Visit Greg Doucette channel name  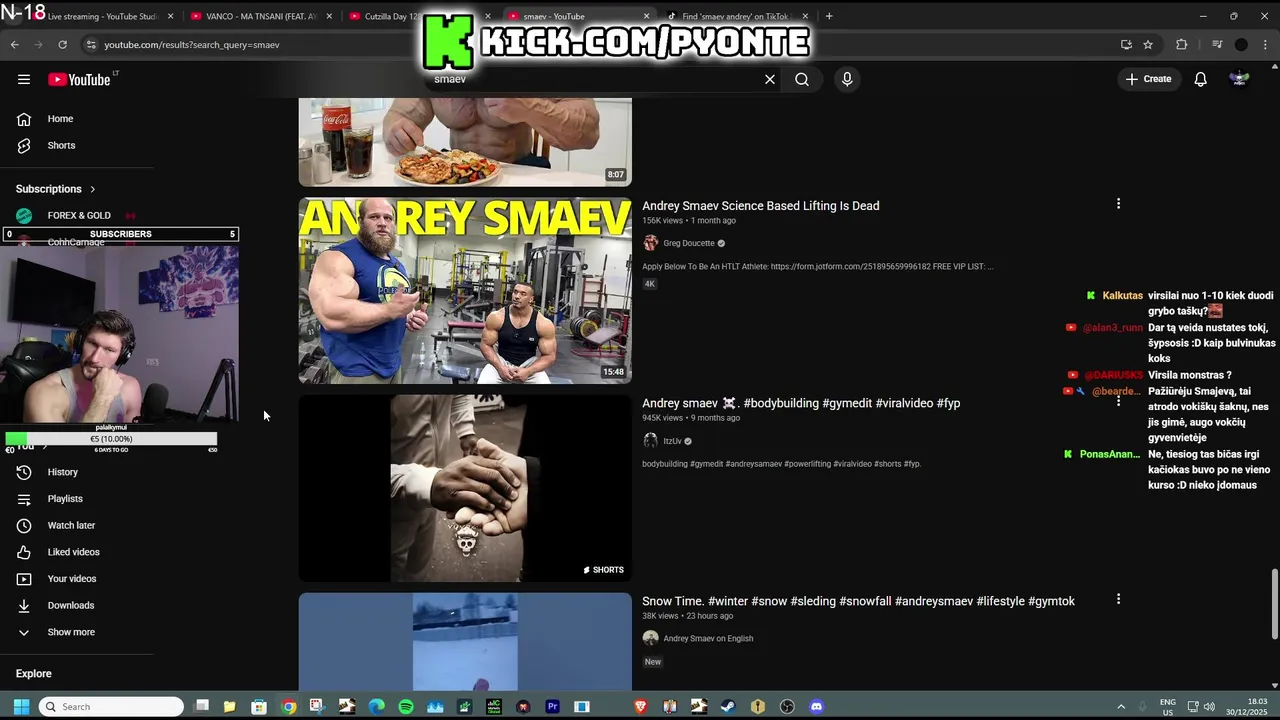(689, 243)
